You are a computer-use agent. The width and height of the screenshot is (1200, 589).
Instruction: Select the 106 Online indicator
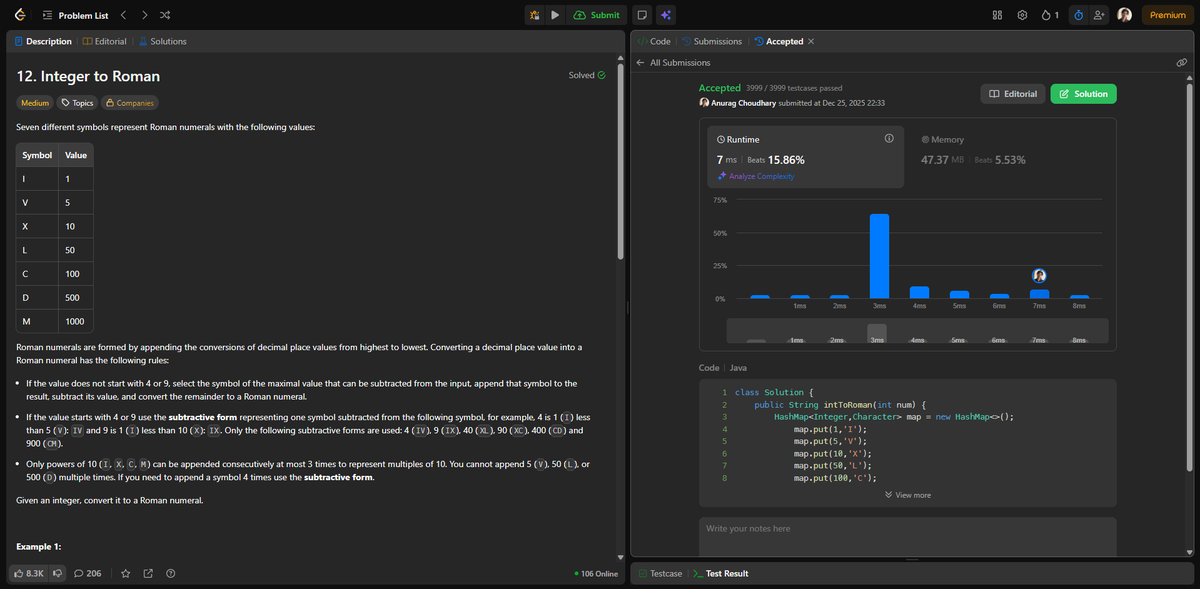(x=597, y=573)
